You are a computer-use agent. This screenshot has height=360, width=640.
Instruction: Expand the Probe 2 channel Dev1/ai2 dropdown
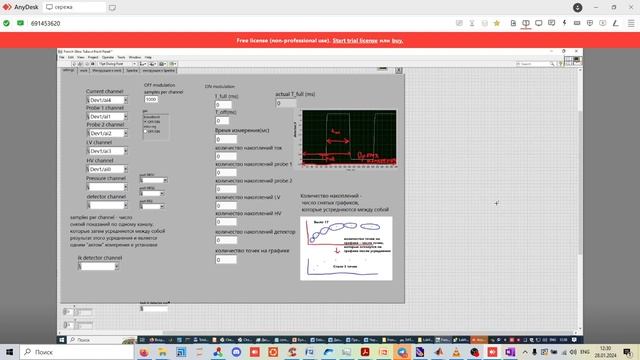pyautogui.click(x=125, y=133)
